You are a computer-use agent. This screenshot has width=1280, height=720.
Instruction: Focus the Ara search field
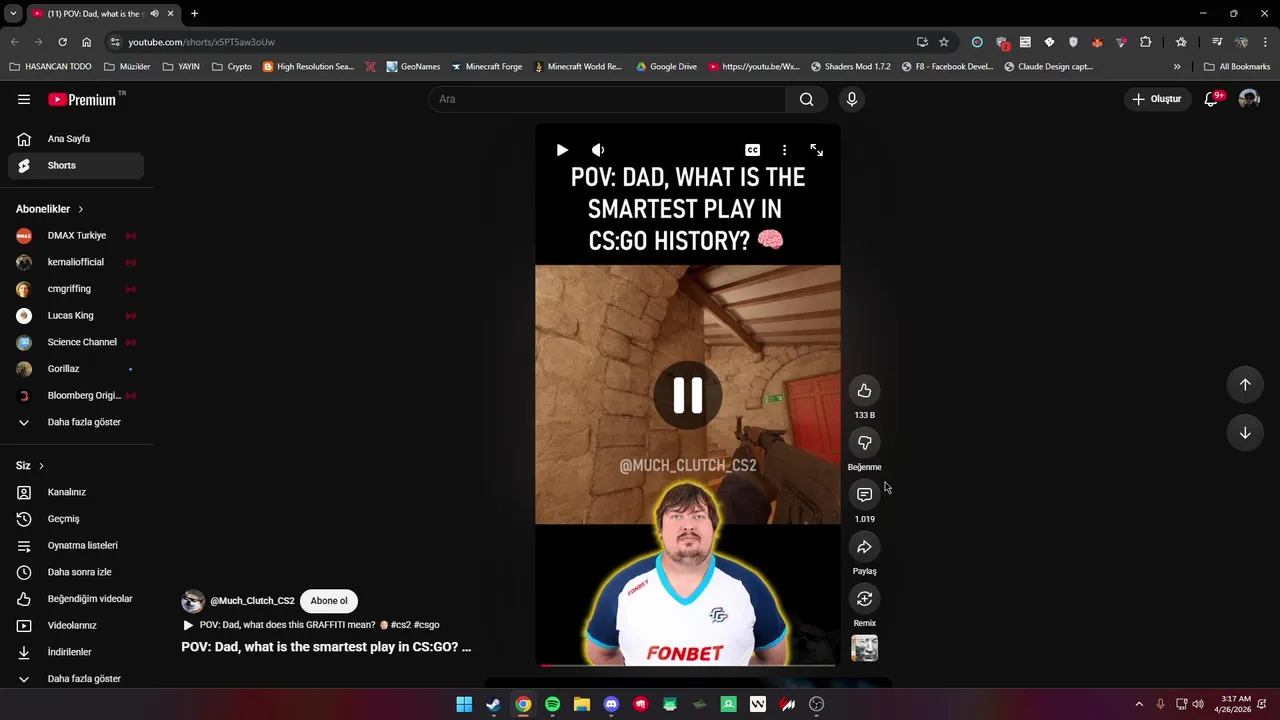tap(607, 99)
